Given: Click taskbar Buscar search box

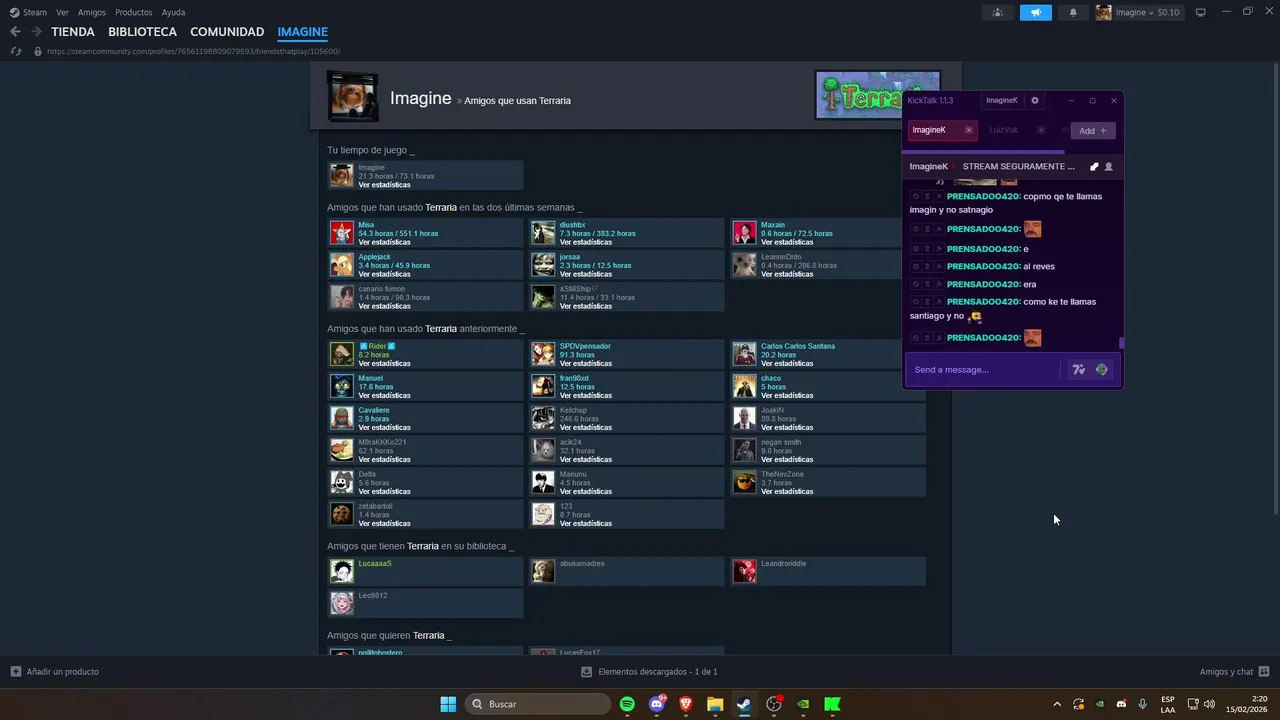Looking at the screenshot, I should pos(538,704).
